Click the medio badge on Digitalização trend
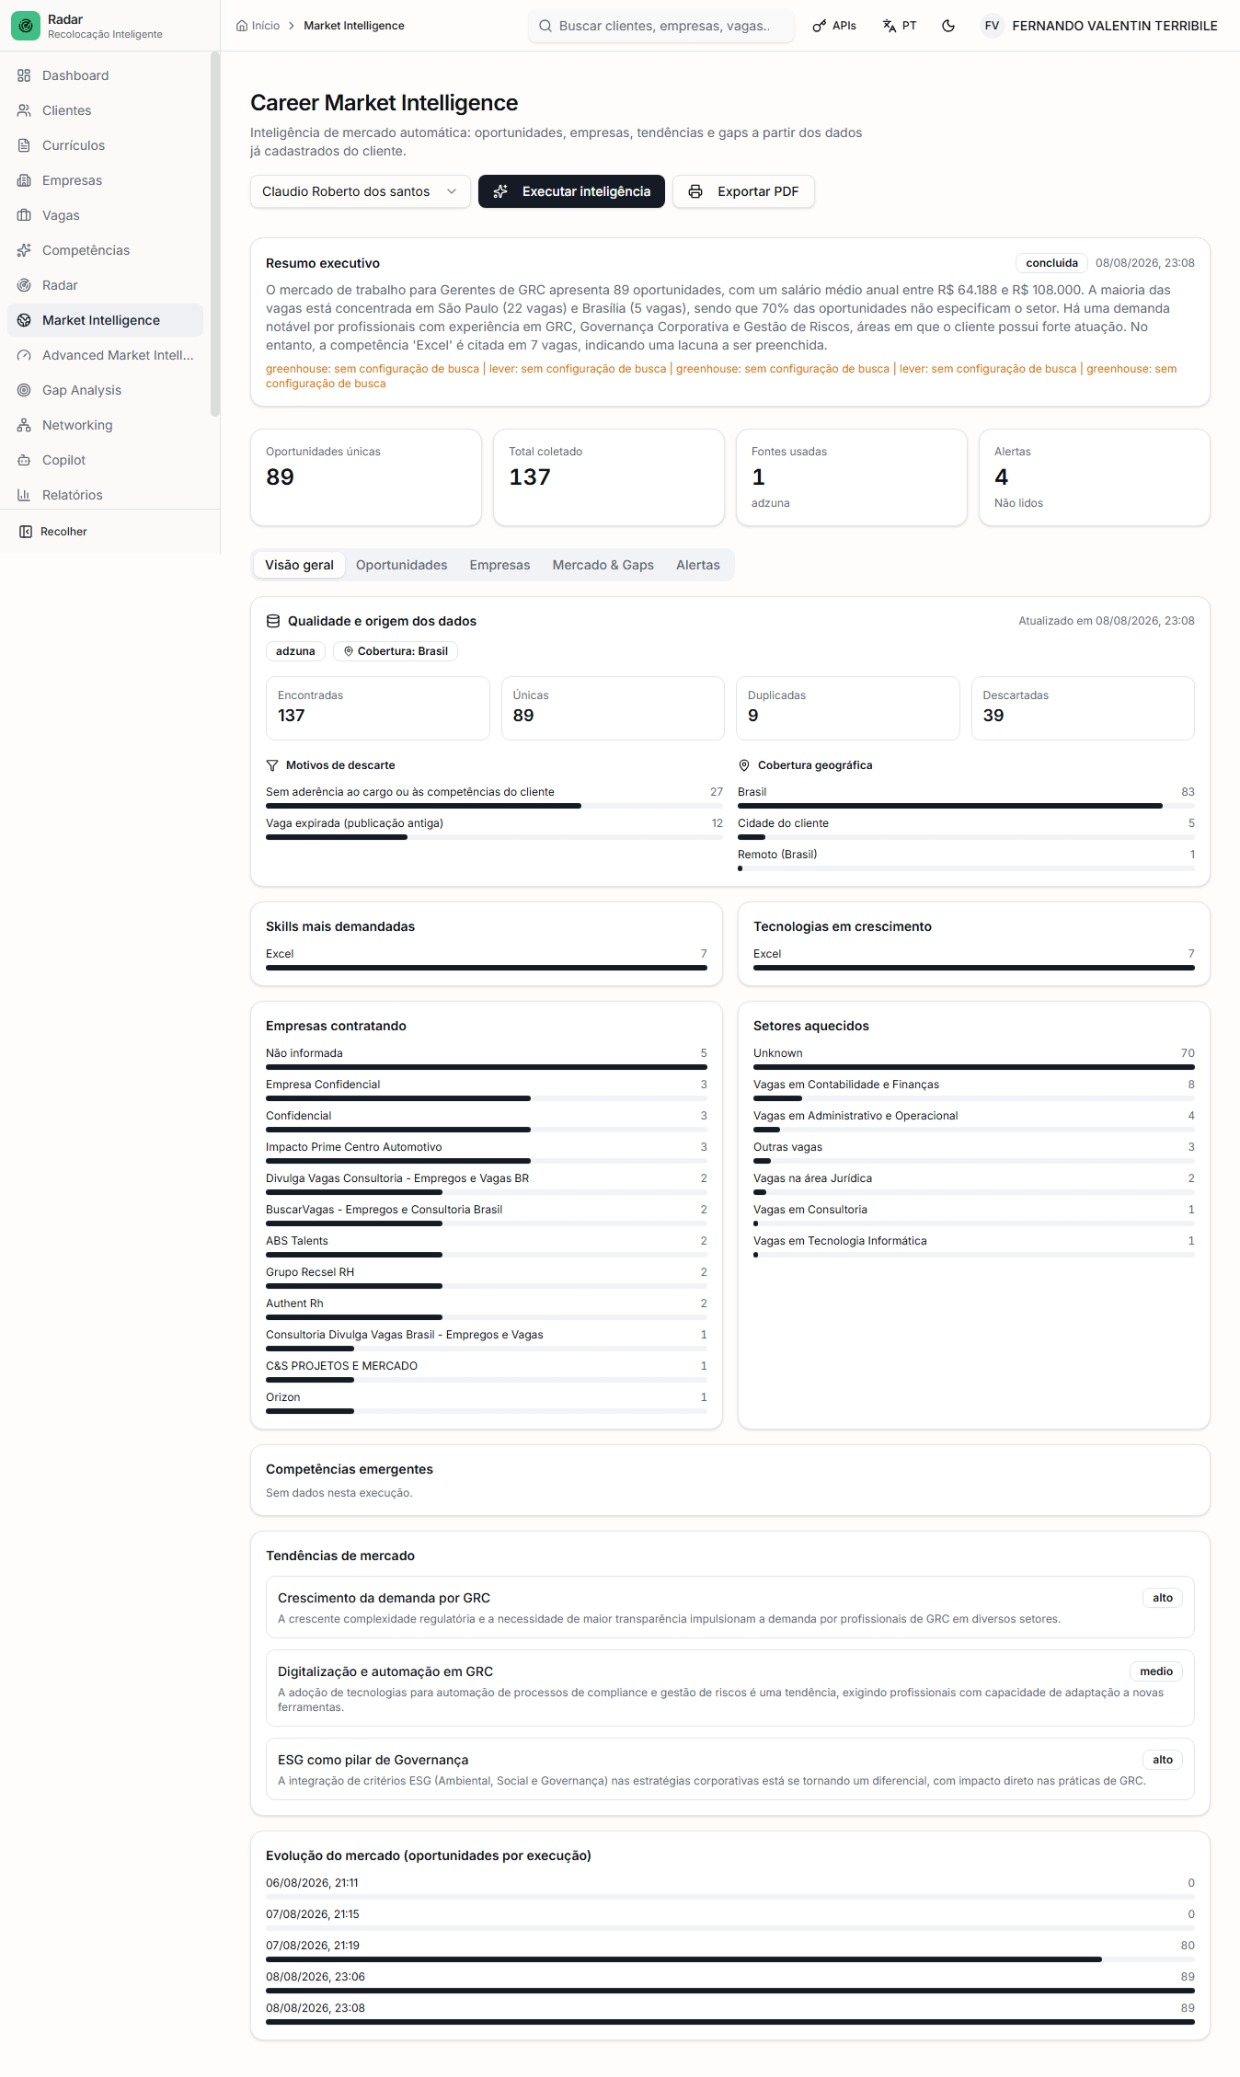 (1156, 1671)
